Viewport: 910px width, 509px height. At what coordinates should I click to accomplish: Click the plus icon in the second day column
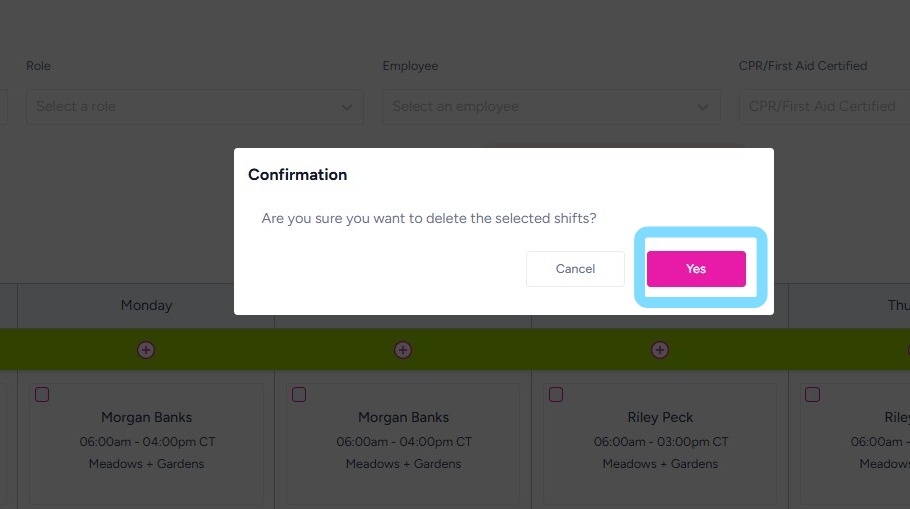coord(403,350)
